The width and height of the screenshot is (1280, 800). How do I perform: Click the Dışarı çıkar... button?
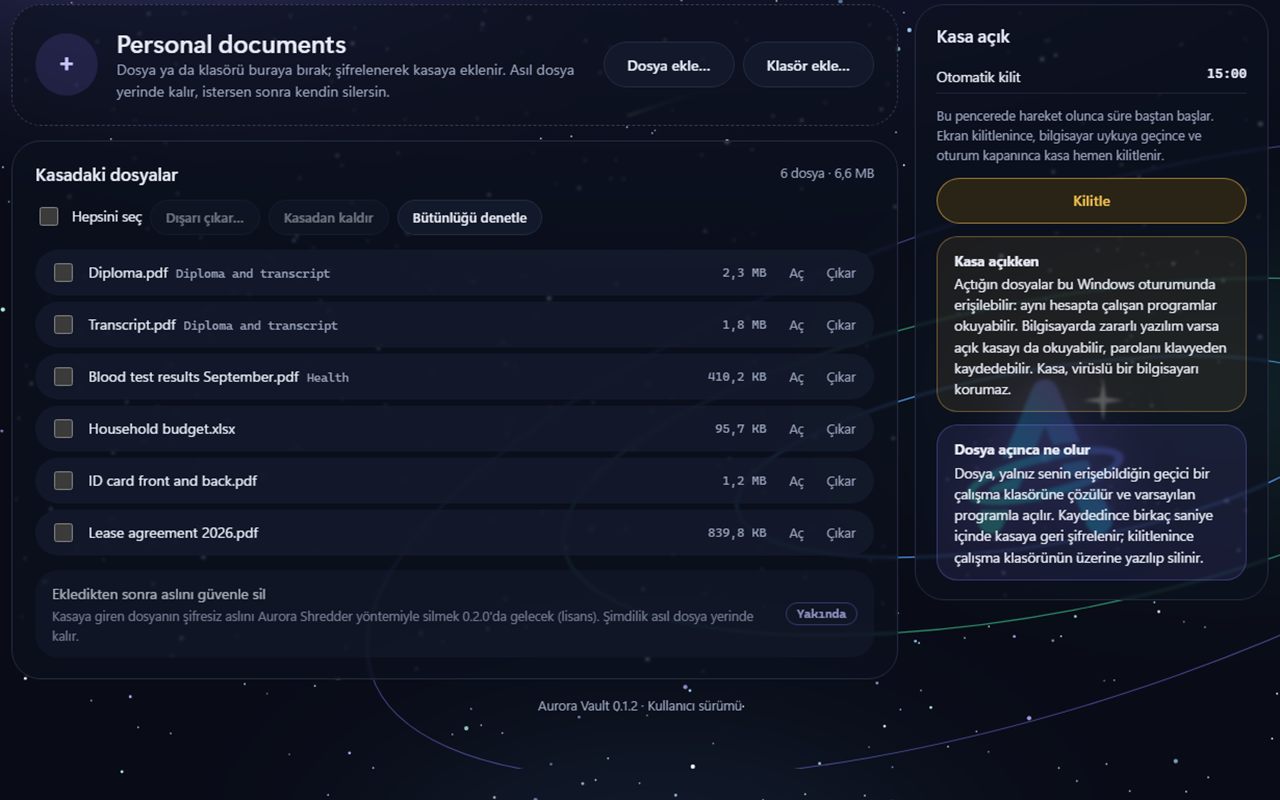point(205,218)
